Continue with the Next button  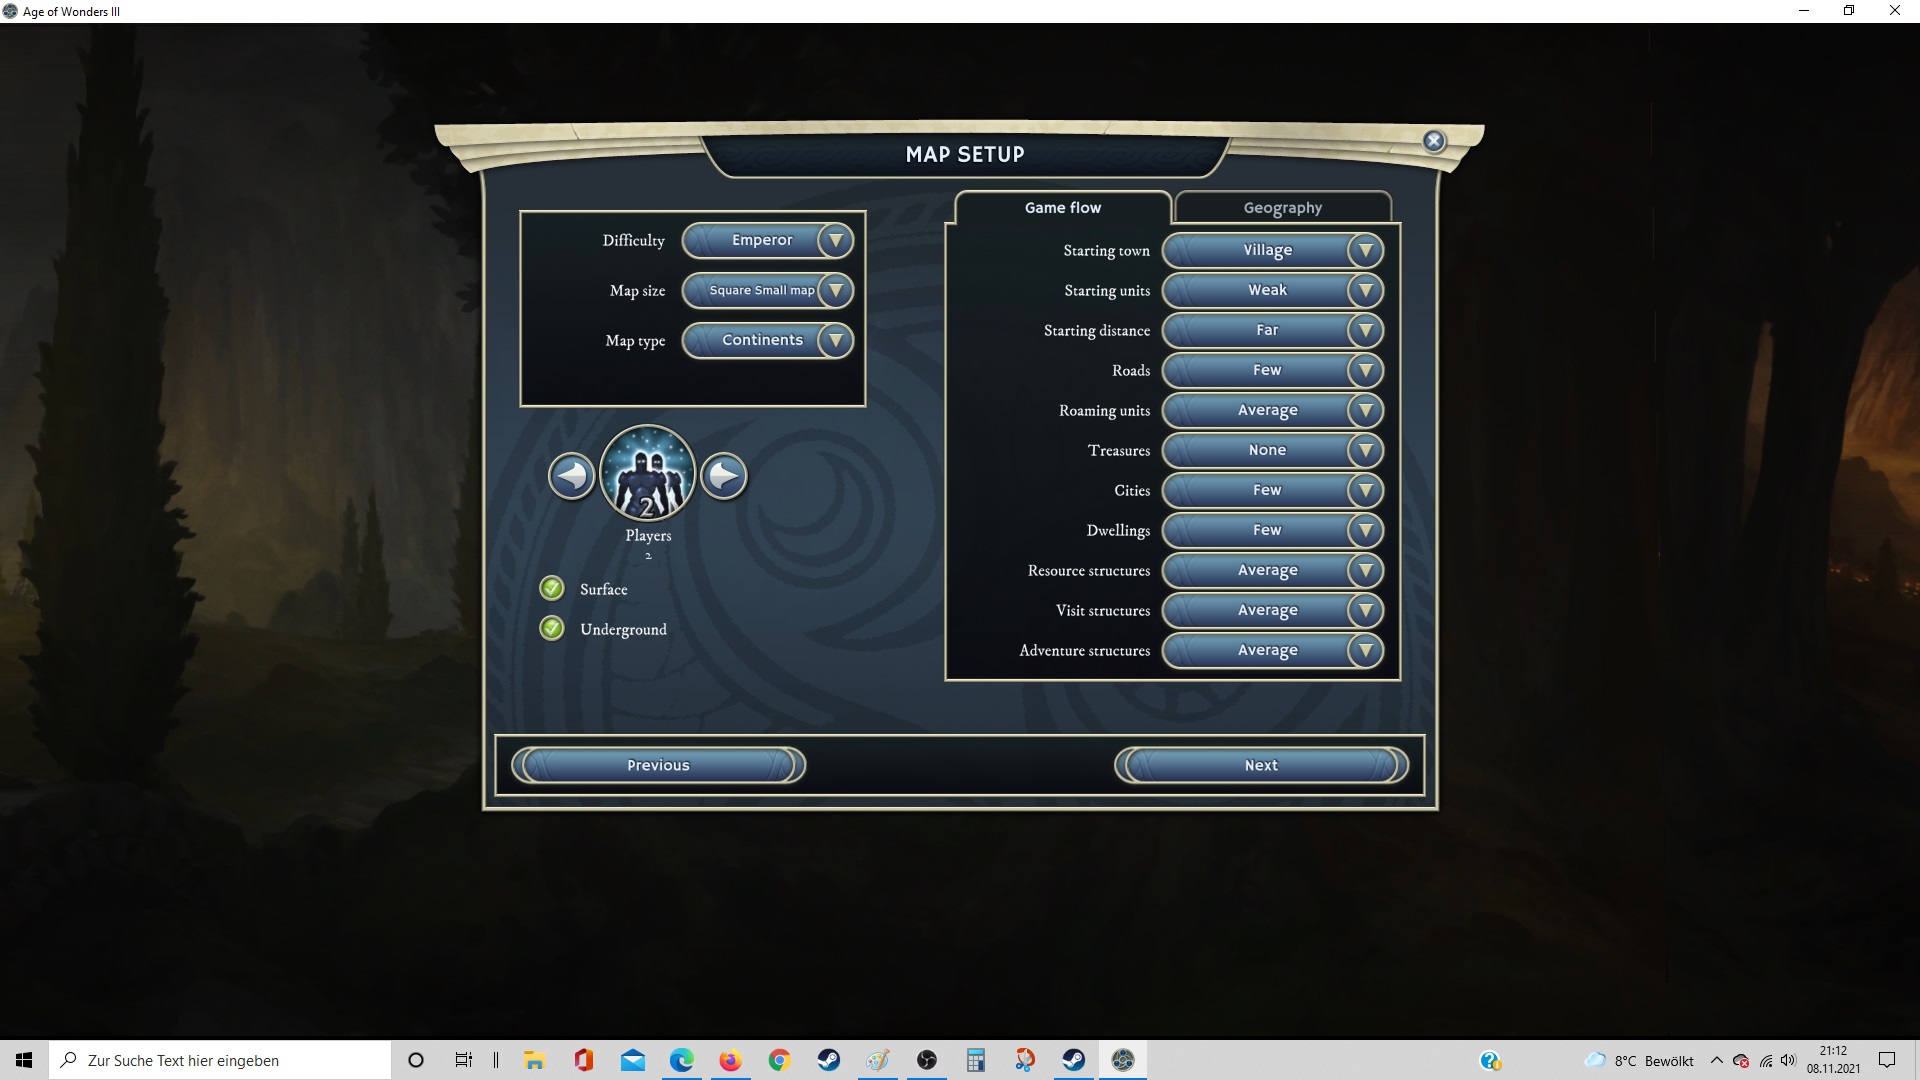[x=1261, y=765]
